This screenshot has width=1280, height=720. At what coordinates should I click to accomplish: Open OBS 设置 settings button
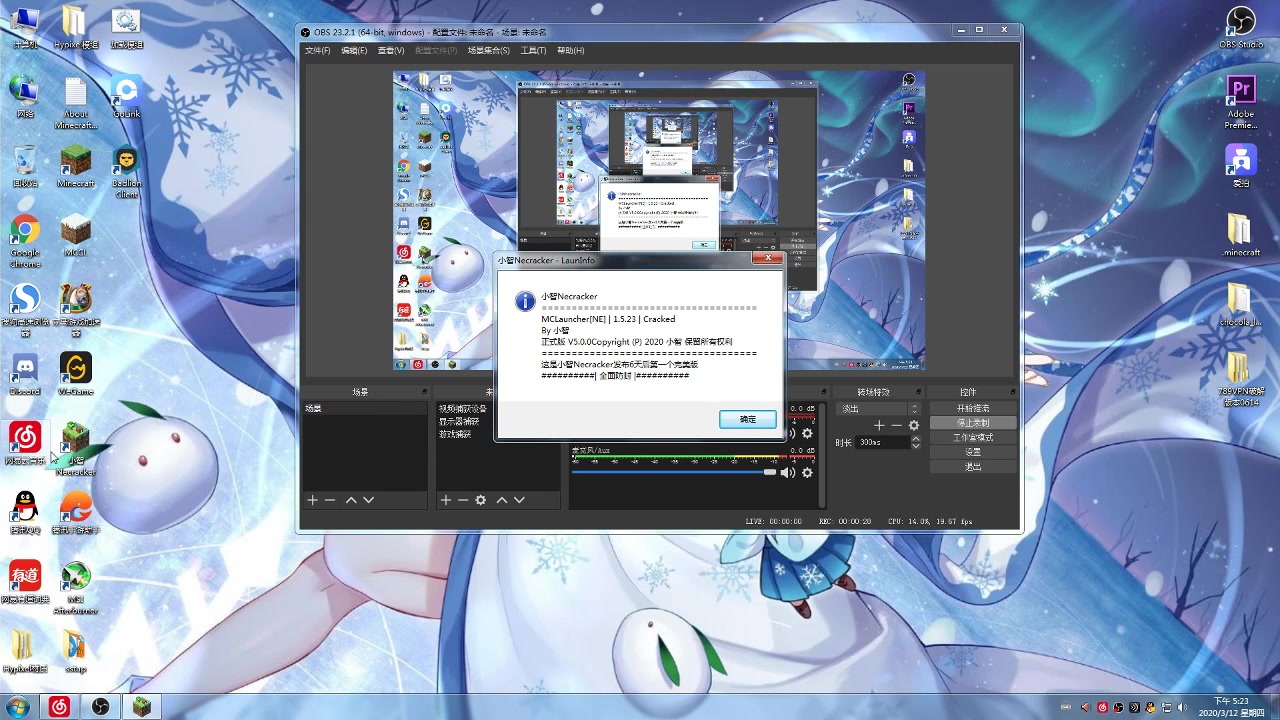(x=973, y=452)
